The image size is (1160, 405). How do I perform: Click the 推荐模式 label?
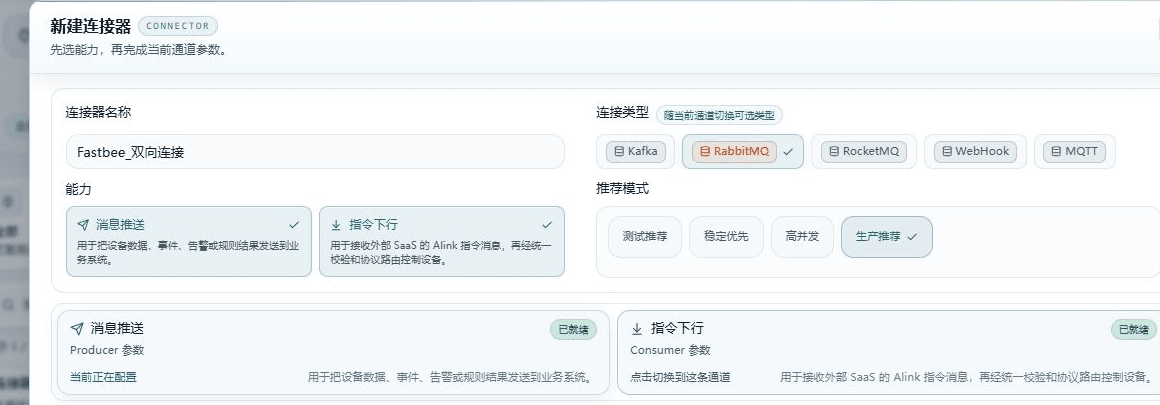pyautogui.click(x=622, y=189)
